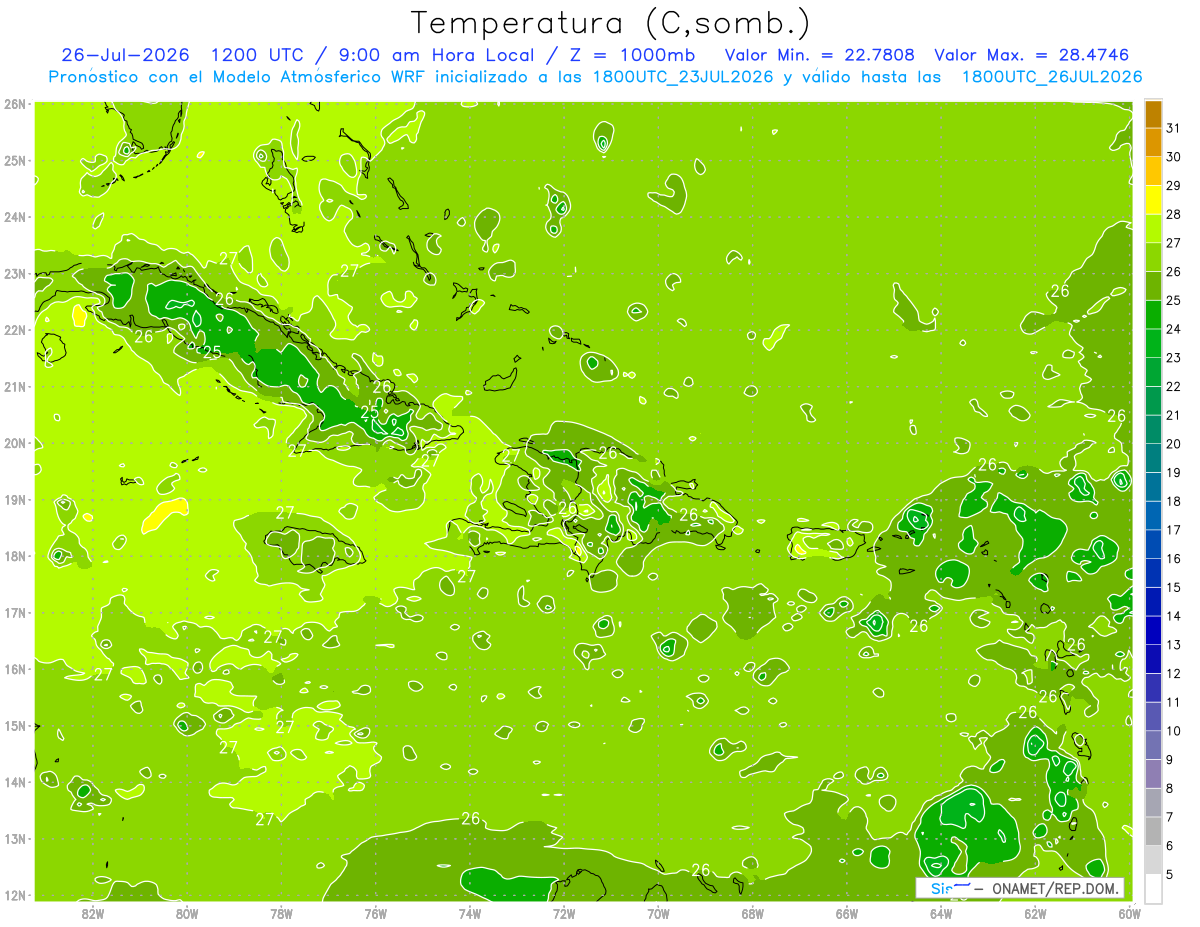The width and height of the screenshot is (1200, 927).
Task: Click the '14N' latitude axis label
Action: click(x=14, y=782)
